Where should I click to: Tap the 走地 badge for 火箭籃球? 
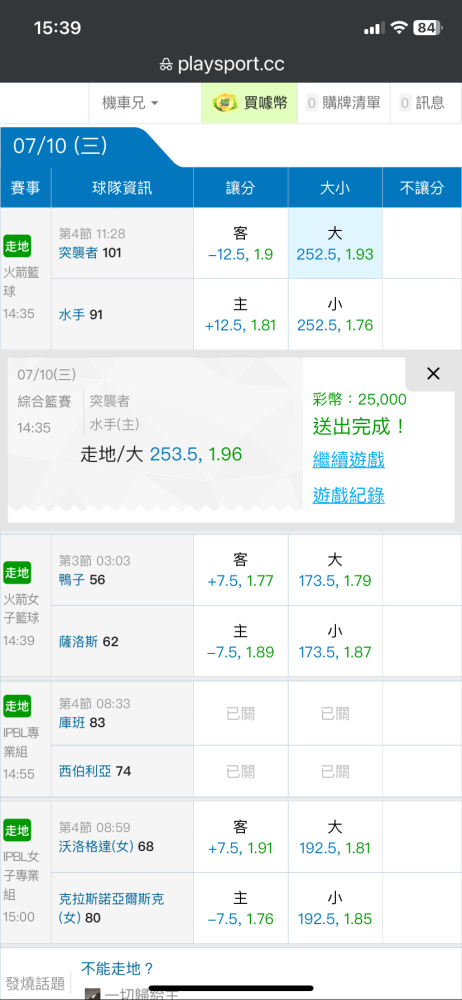(x=17, y=246)
